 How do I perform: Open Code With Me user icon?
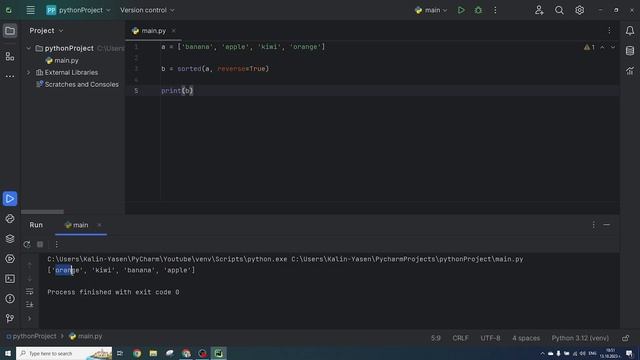pyautogui.click(x=539, y=10)
